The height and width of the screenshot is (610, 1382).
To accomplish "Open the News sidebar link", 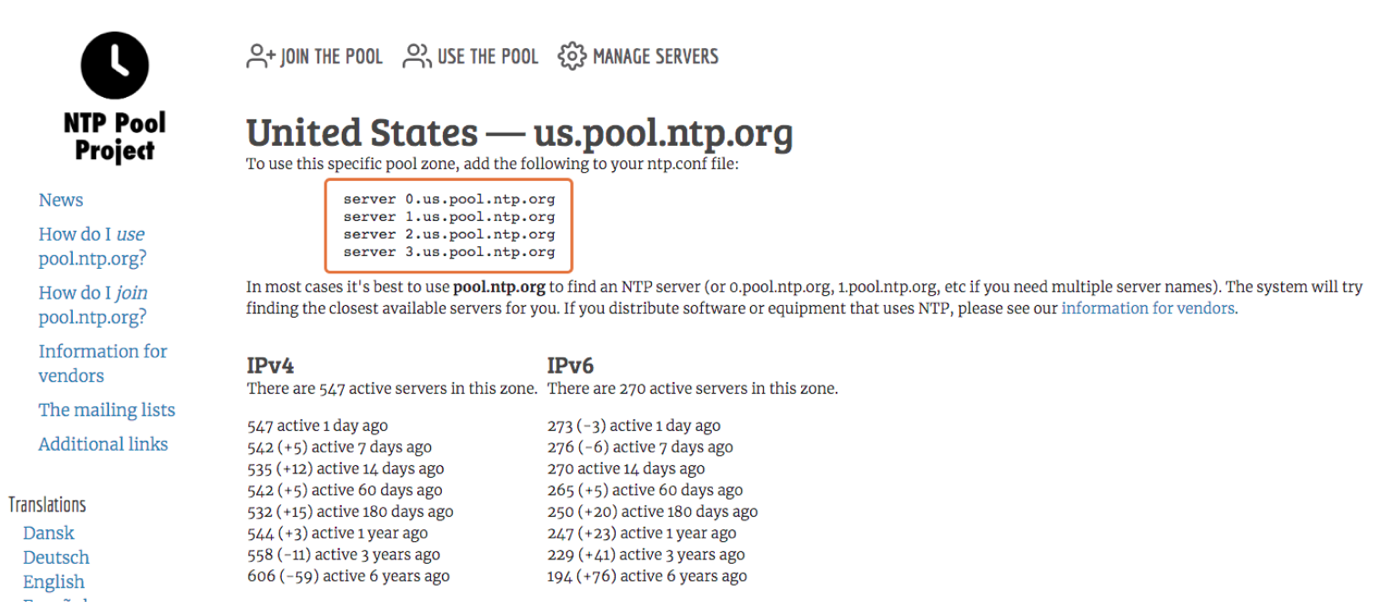I will [x=61, y=200].
